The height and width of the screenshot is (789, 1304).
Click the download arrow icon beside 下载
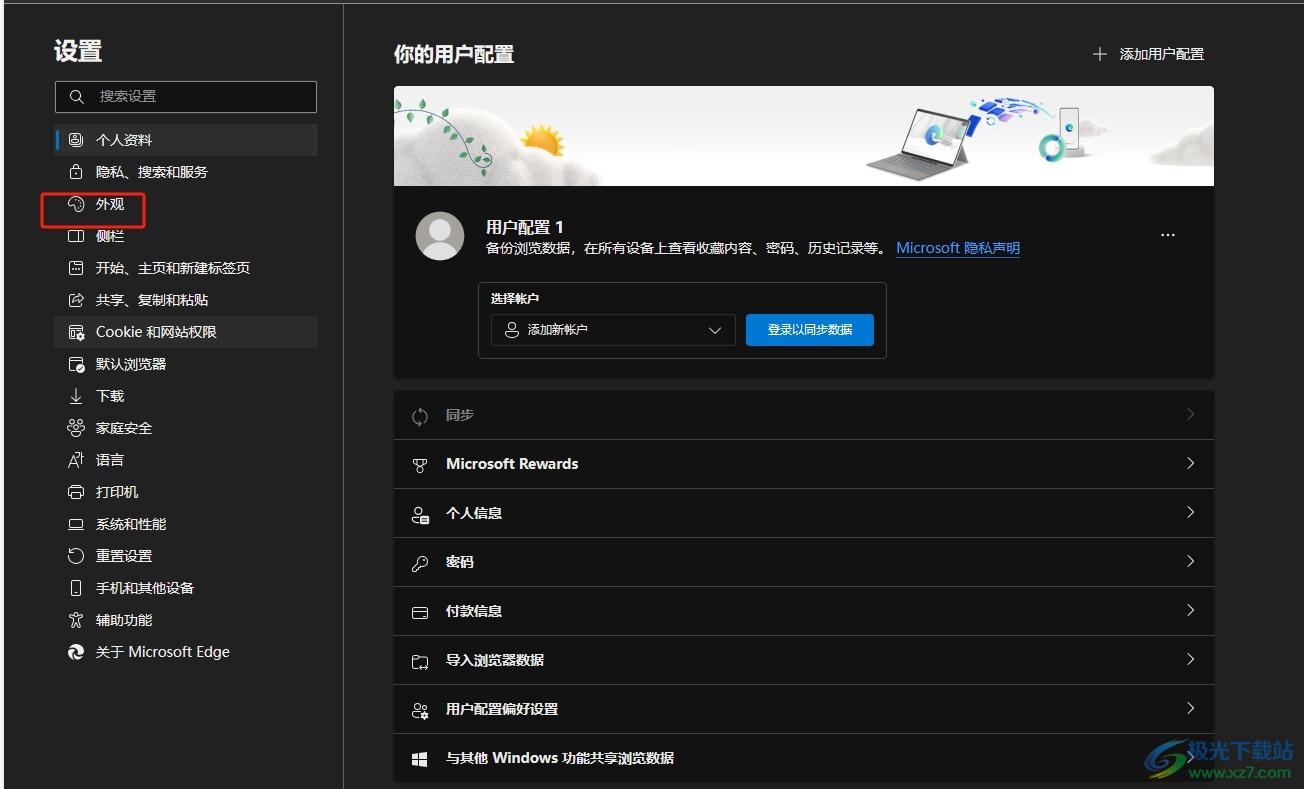[76, 396]
